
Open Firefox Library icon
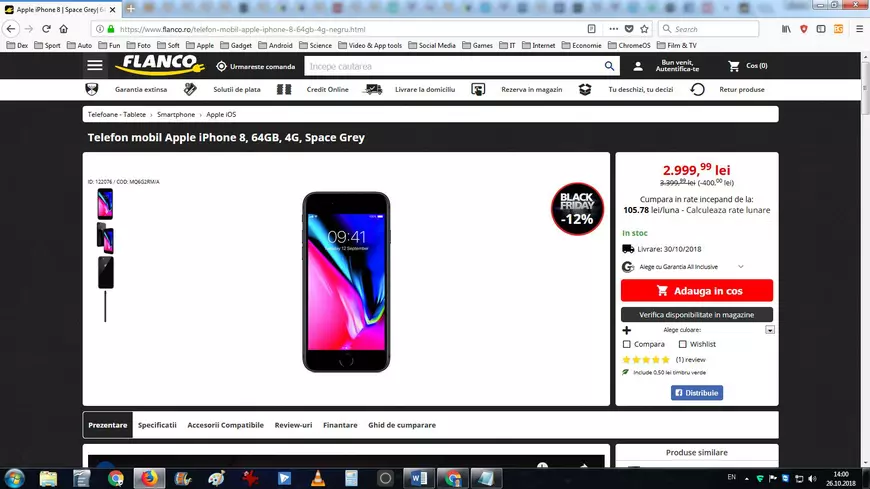tap(786, 29)
